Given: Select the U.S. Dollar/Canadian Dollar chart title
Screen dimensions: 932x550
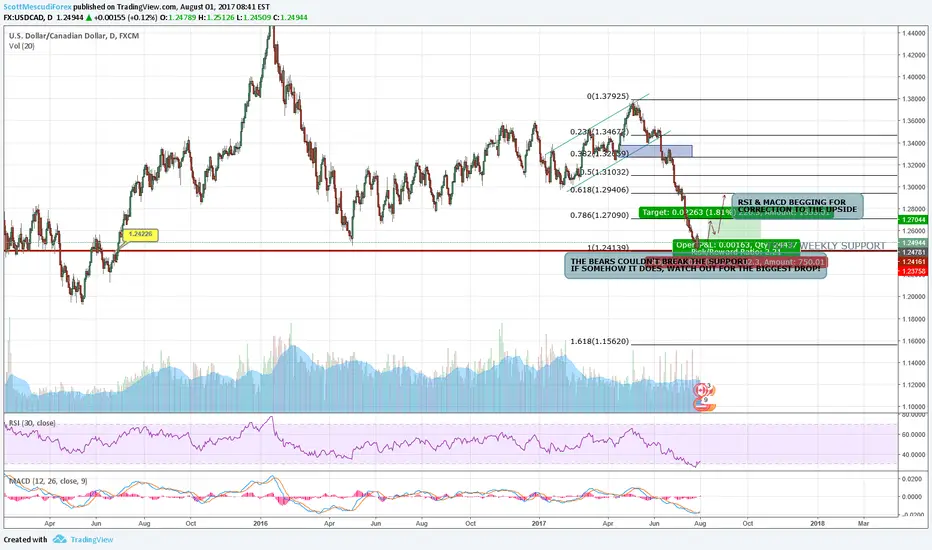Looking at the screenshot, I should [x=74, y=36].
